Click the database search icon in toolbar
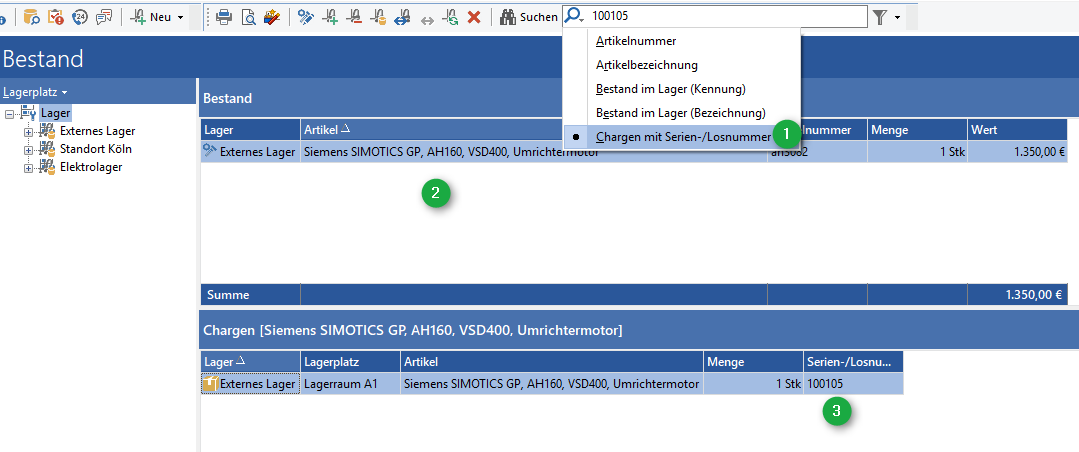The width and height of the screenshot is (1079, 452). coord(32,17)
